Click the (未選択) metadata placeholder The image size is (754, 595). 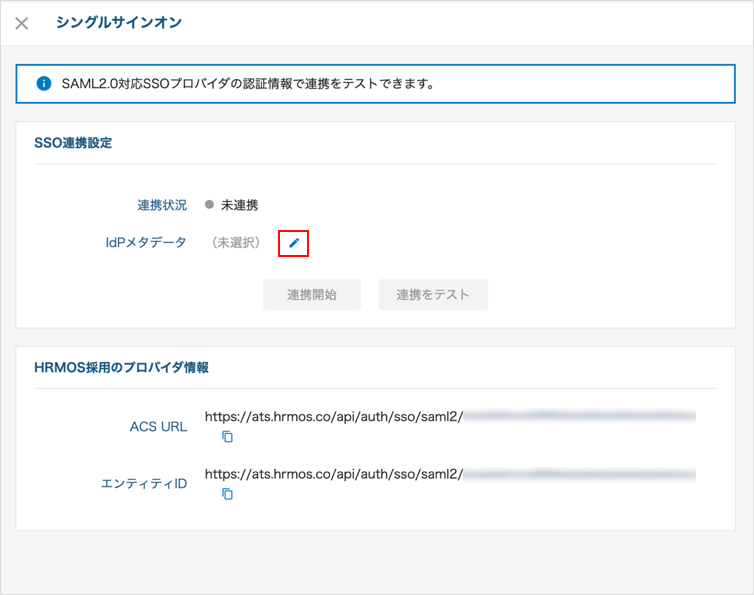tap(236, 242)
